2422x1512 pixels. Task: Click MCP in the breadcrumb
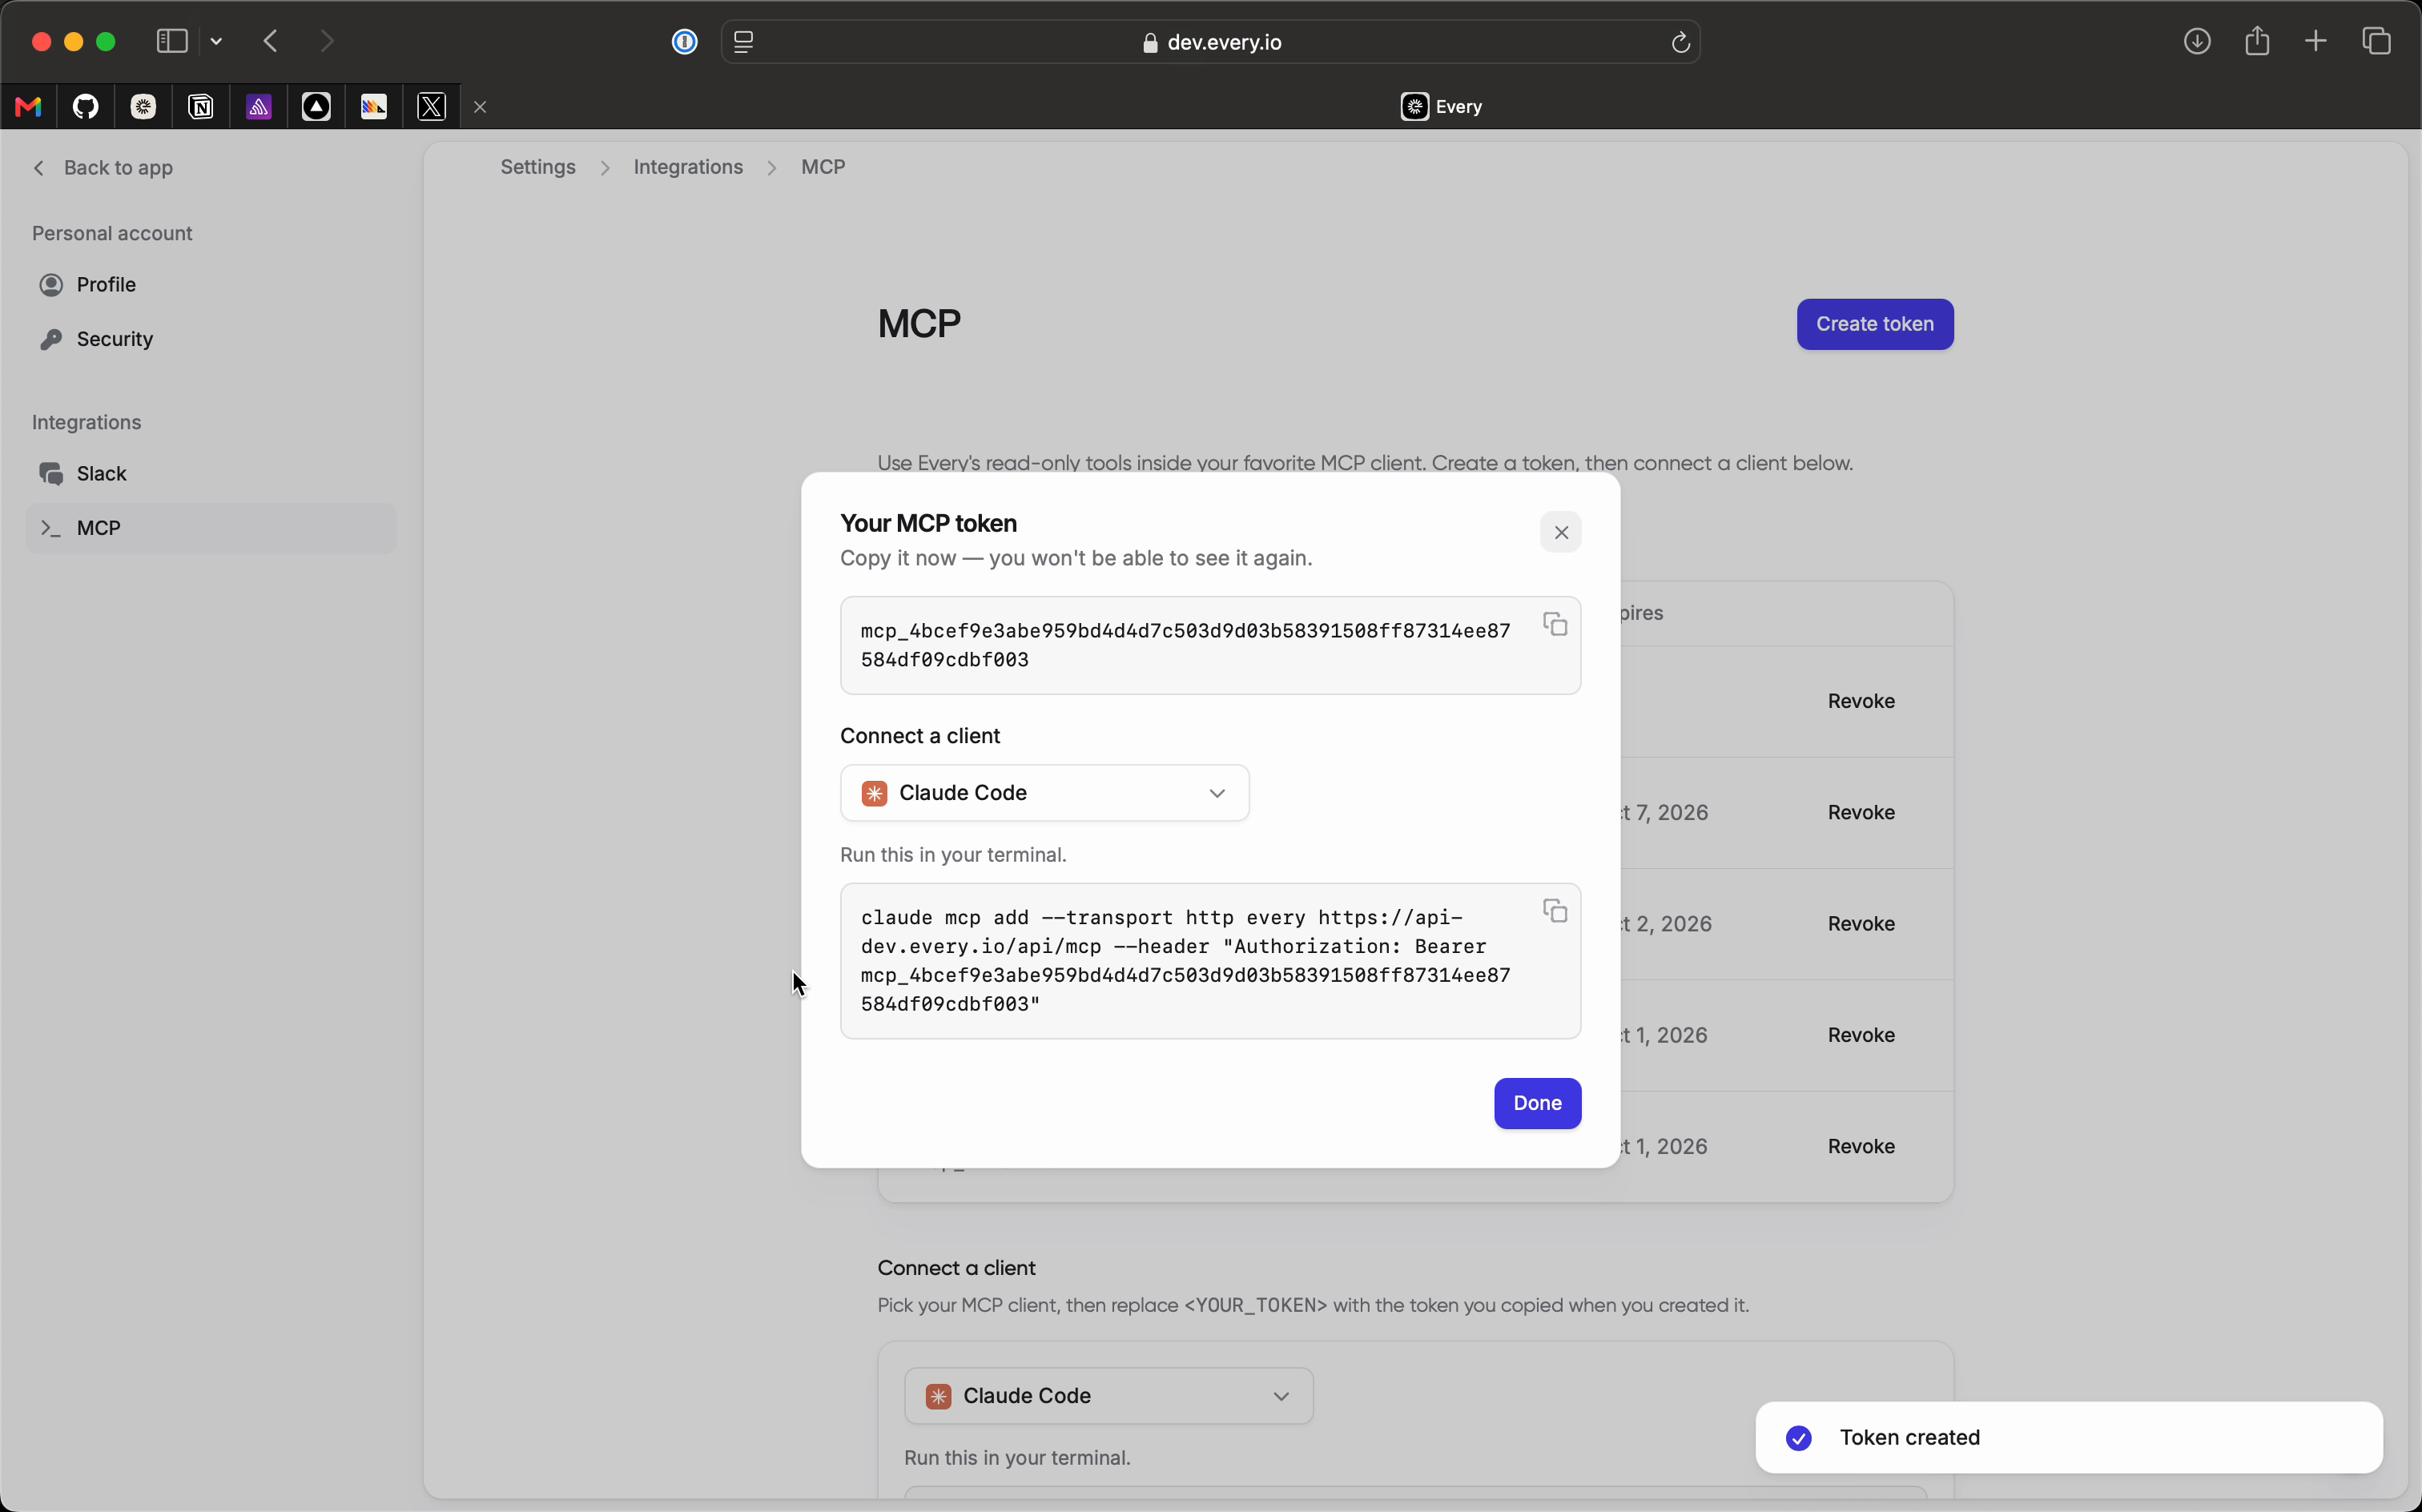tap(823, 167)
